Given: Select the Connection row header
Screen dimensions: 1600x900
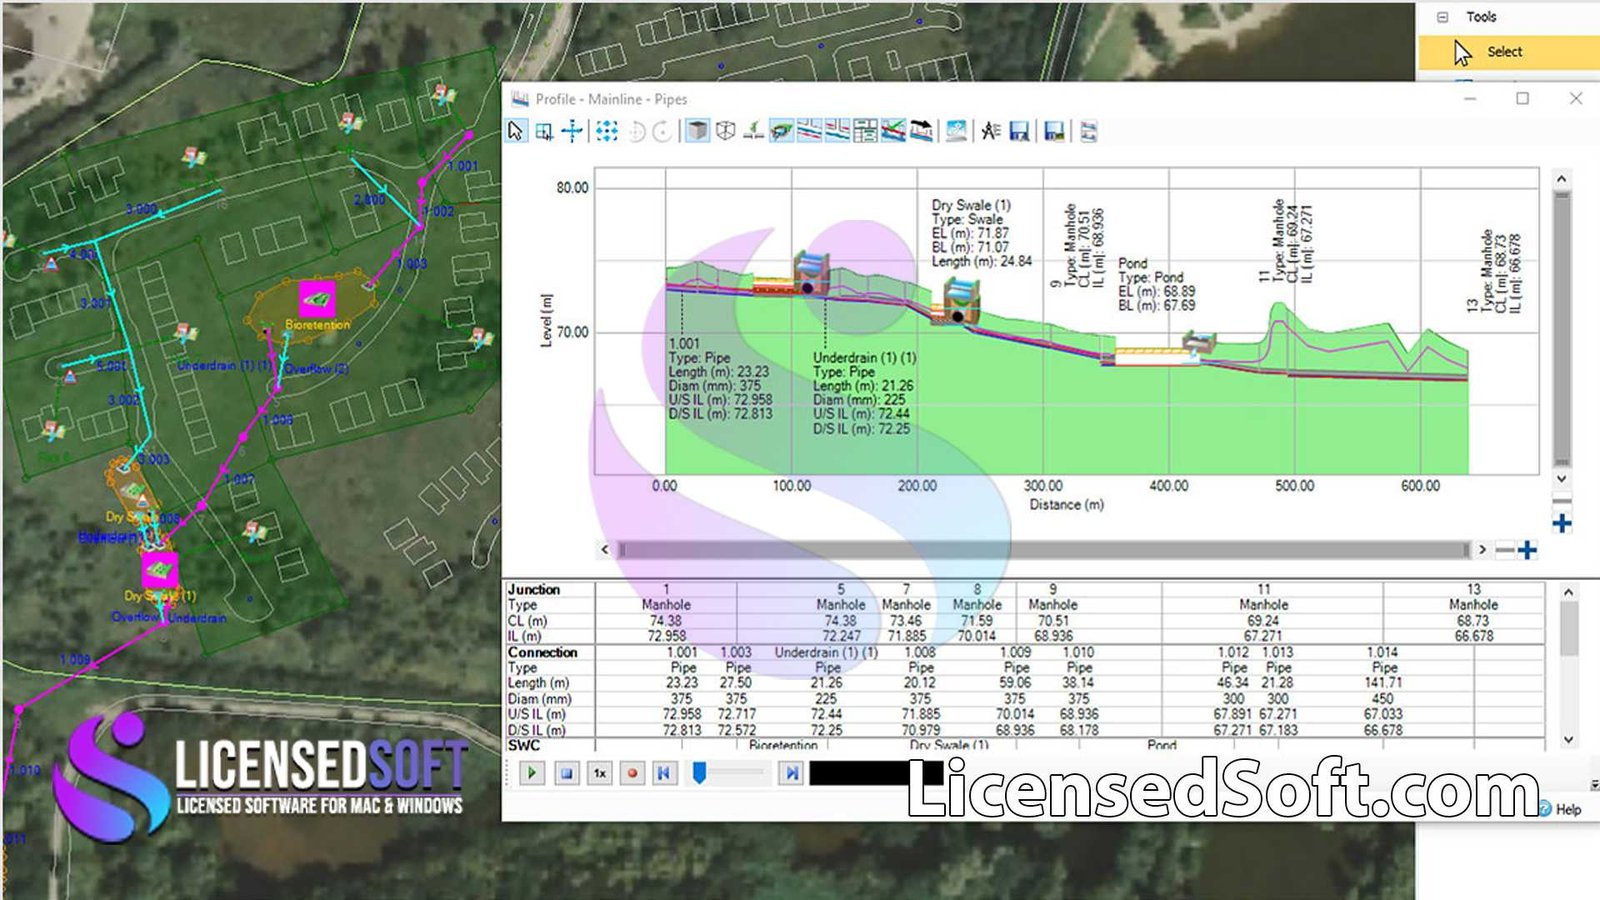Looking at the screenshot, I should tap(543, 652).
